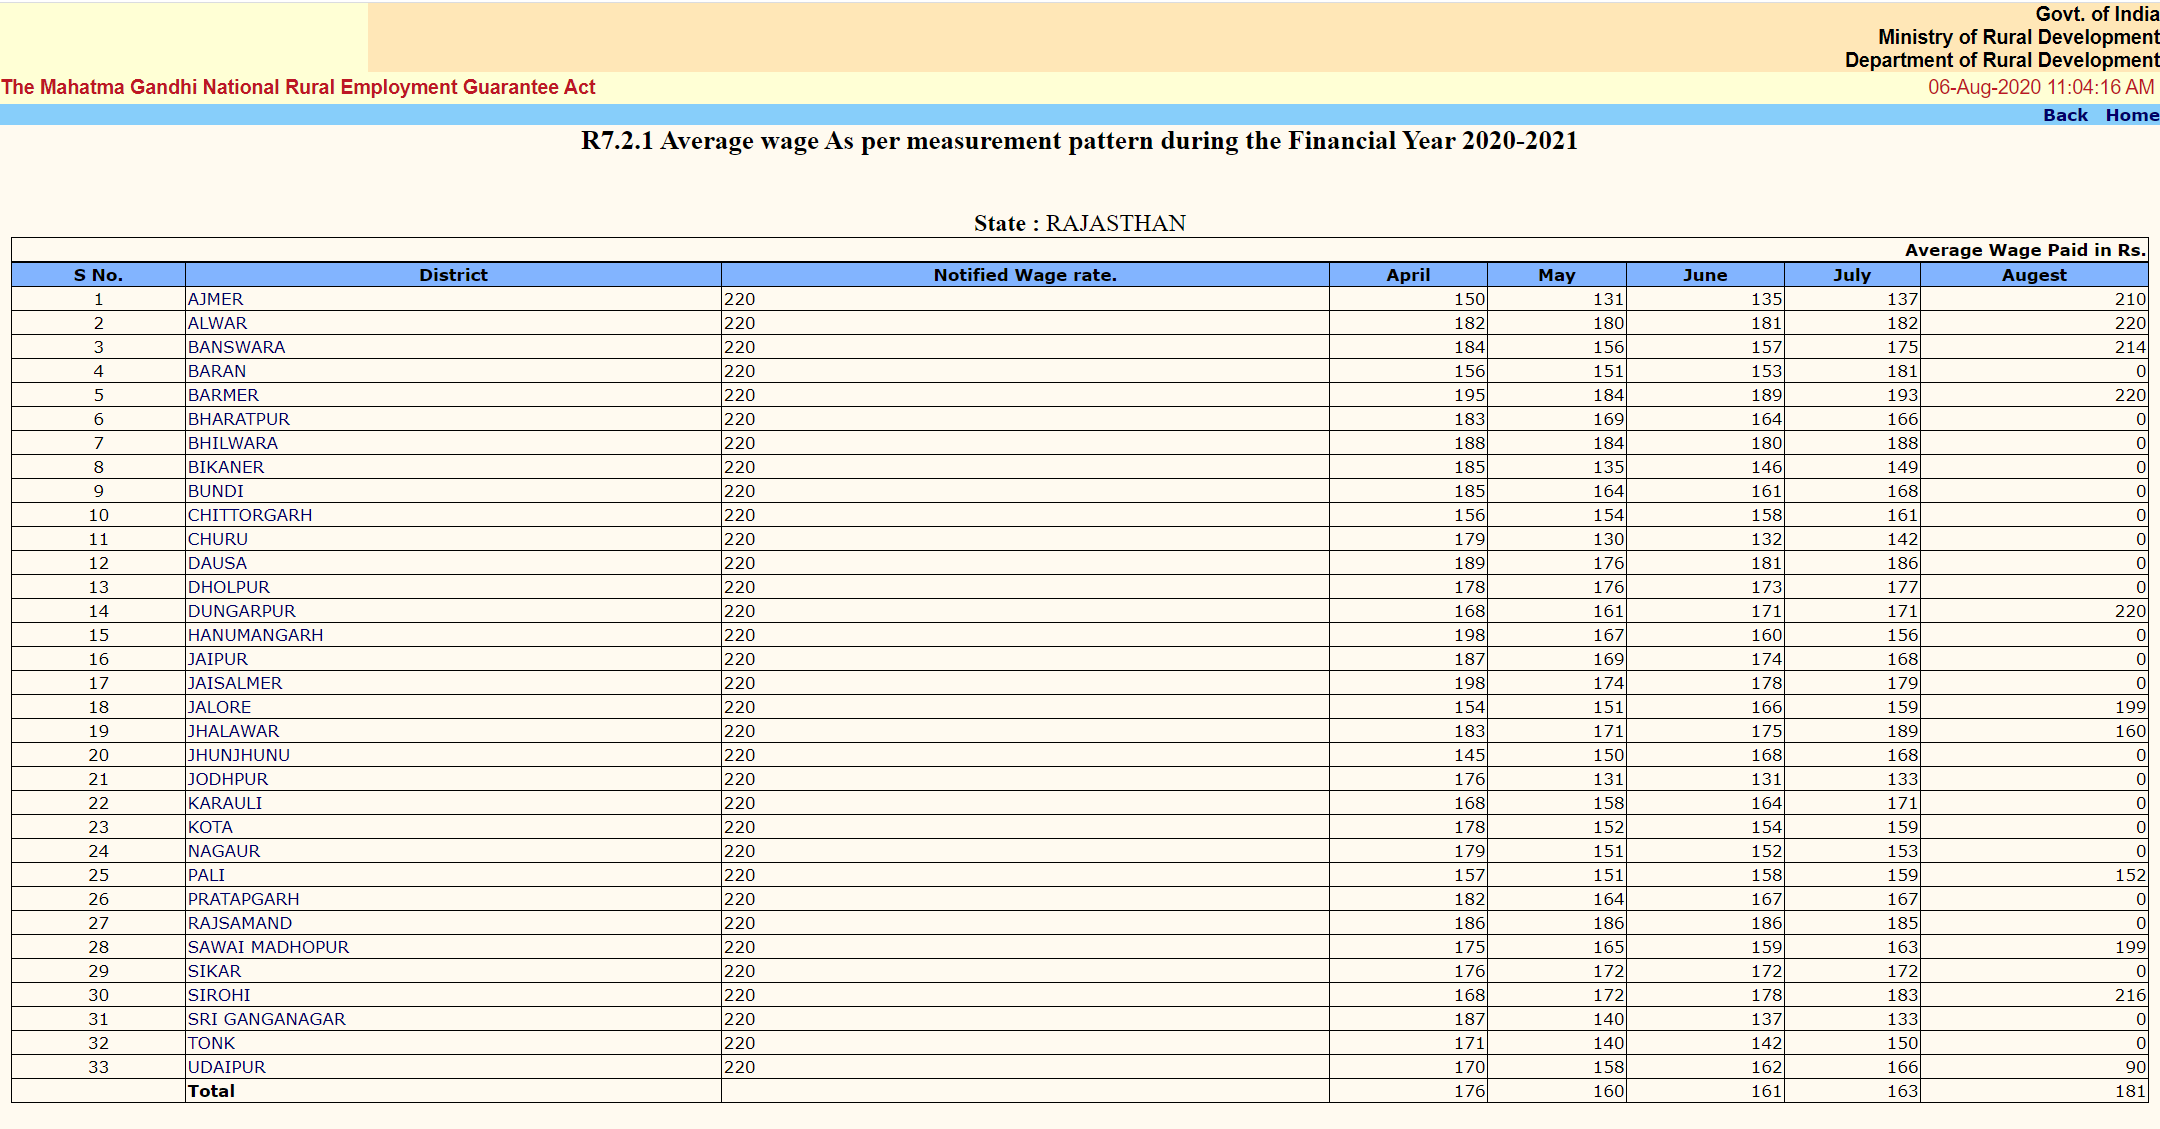Select SRI GANGANAGAR district link

click(x=266, y=1019)
